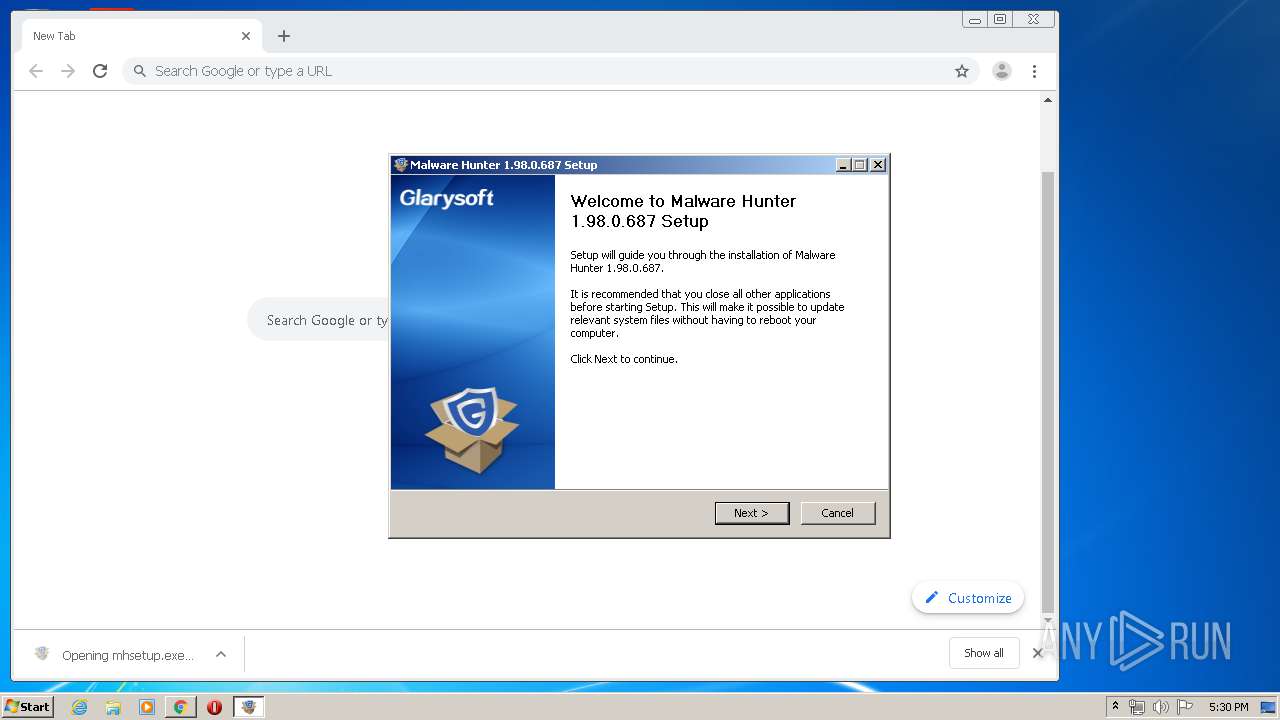Minimize the Chrome window

(975, 19)
